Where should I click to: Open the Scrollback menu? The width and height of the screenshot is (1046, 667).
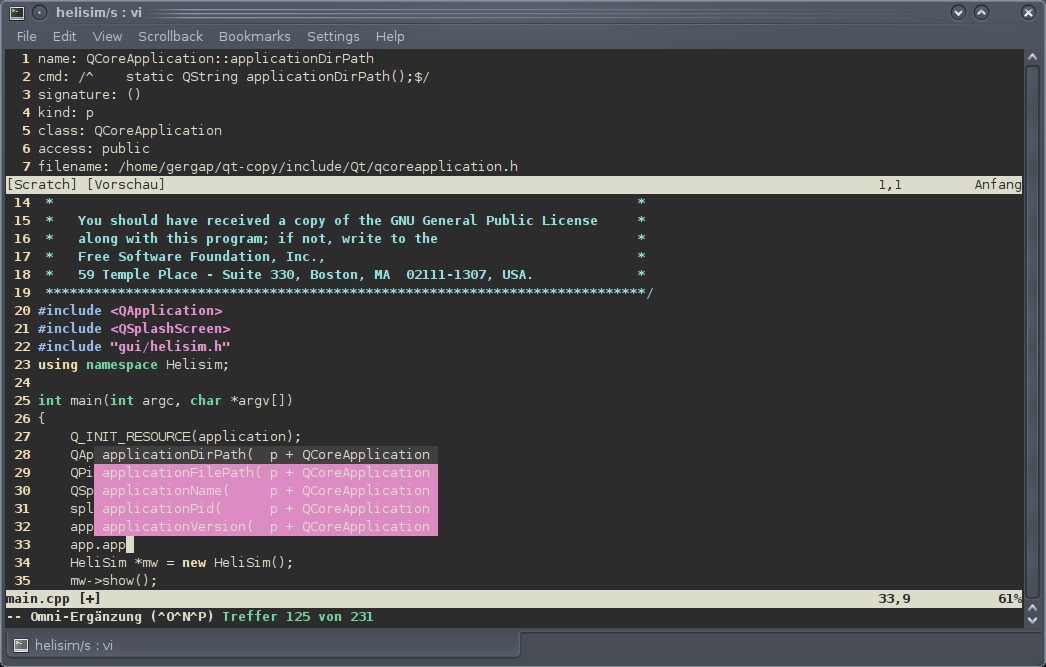[170, 37]
